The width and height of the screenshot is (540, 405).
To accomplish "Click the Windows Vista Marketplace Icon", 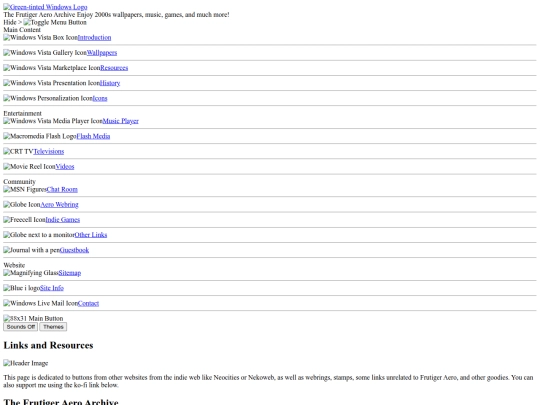I will coord(52,68).
